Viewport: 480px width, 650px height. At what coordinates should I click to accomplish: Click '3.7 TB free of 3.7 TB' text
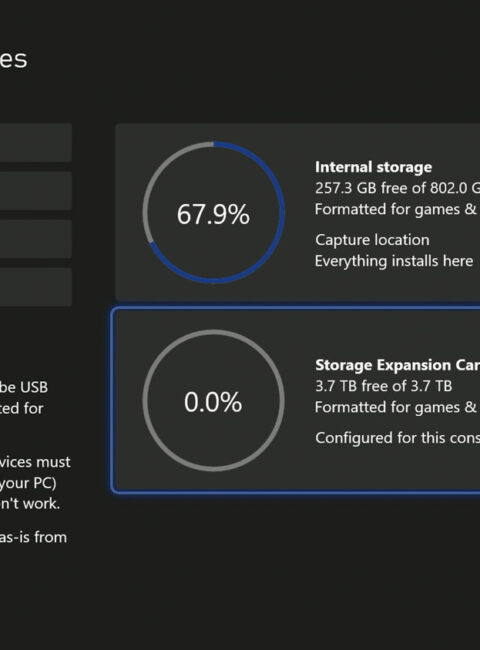coord(383,386)
